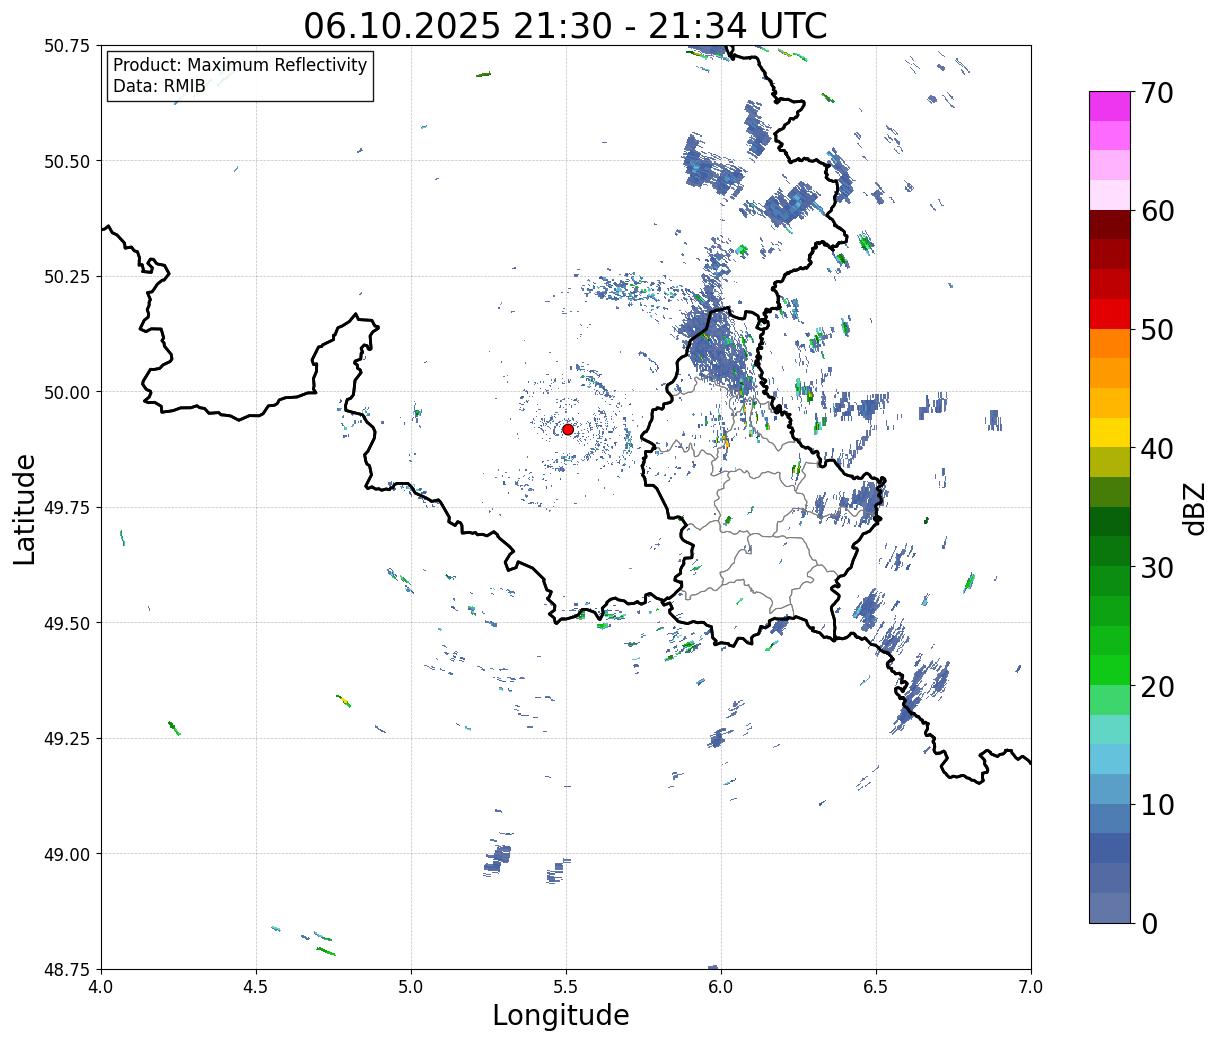Select the 'Data: RMIB' text
The image size is (1219, 1040).
point(159,86)
